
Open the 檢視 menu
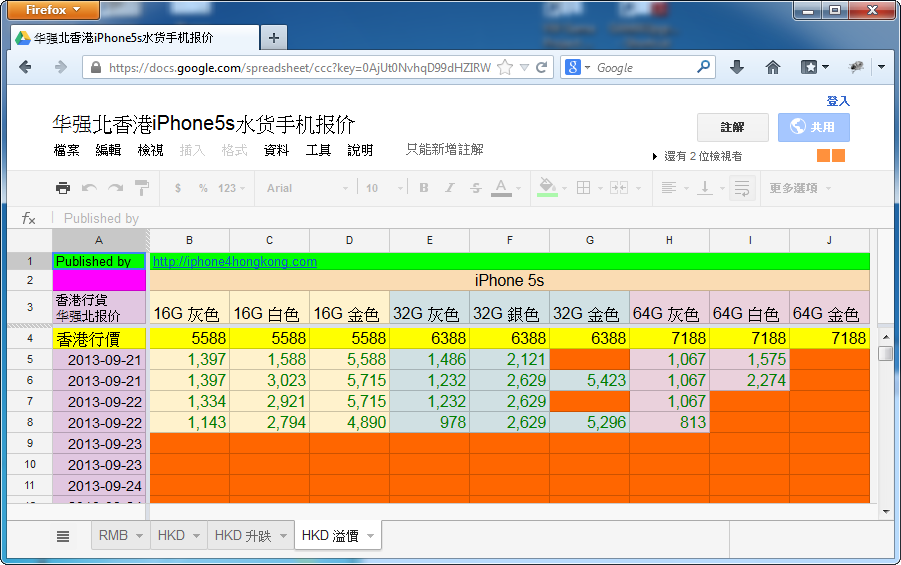pos(151,150)
